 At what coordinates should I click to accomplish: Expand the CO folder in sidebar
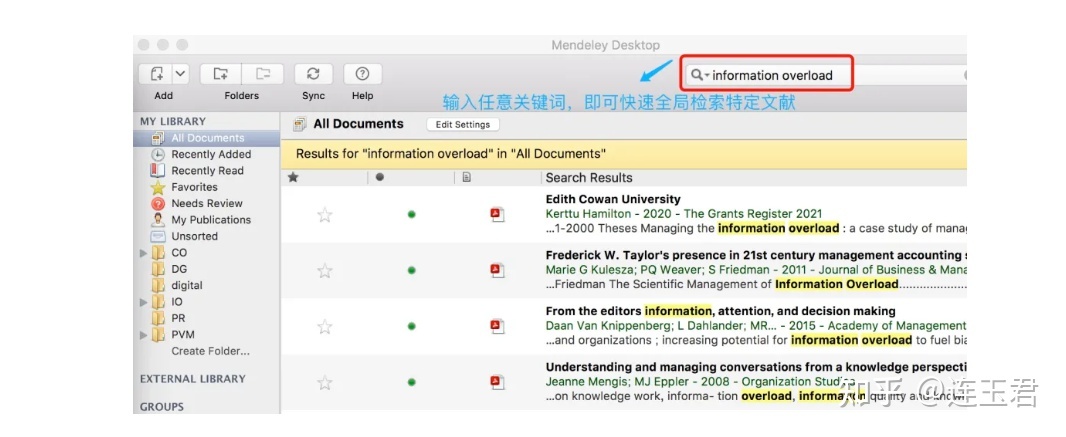click(x=144, y=253)
